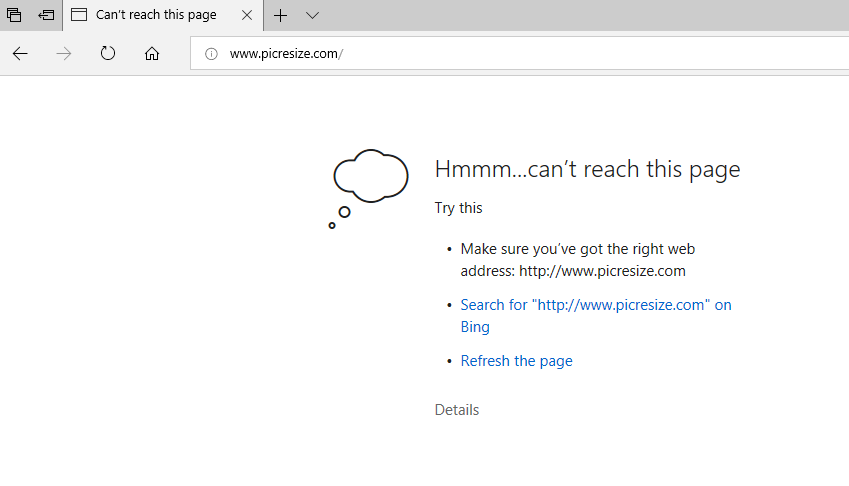This screenshot has width=849, height=486.
Task: Search for picresize.com on Bing link
Action: [x=596, y=316]
